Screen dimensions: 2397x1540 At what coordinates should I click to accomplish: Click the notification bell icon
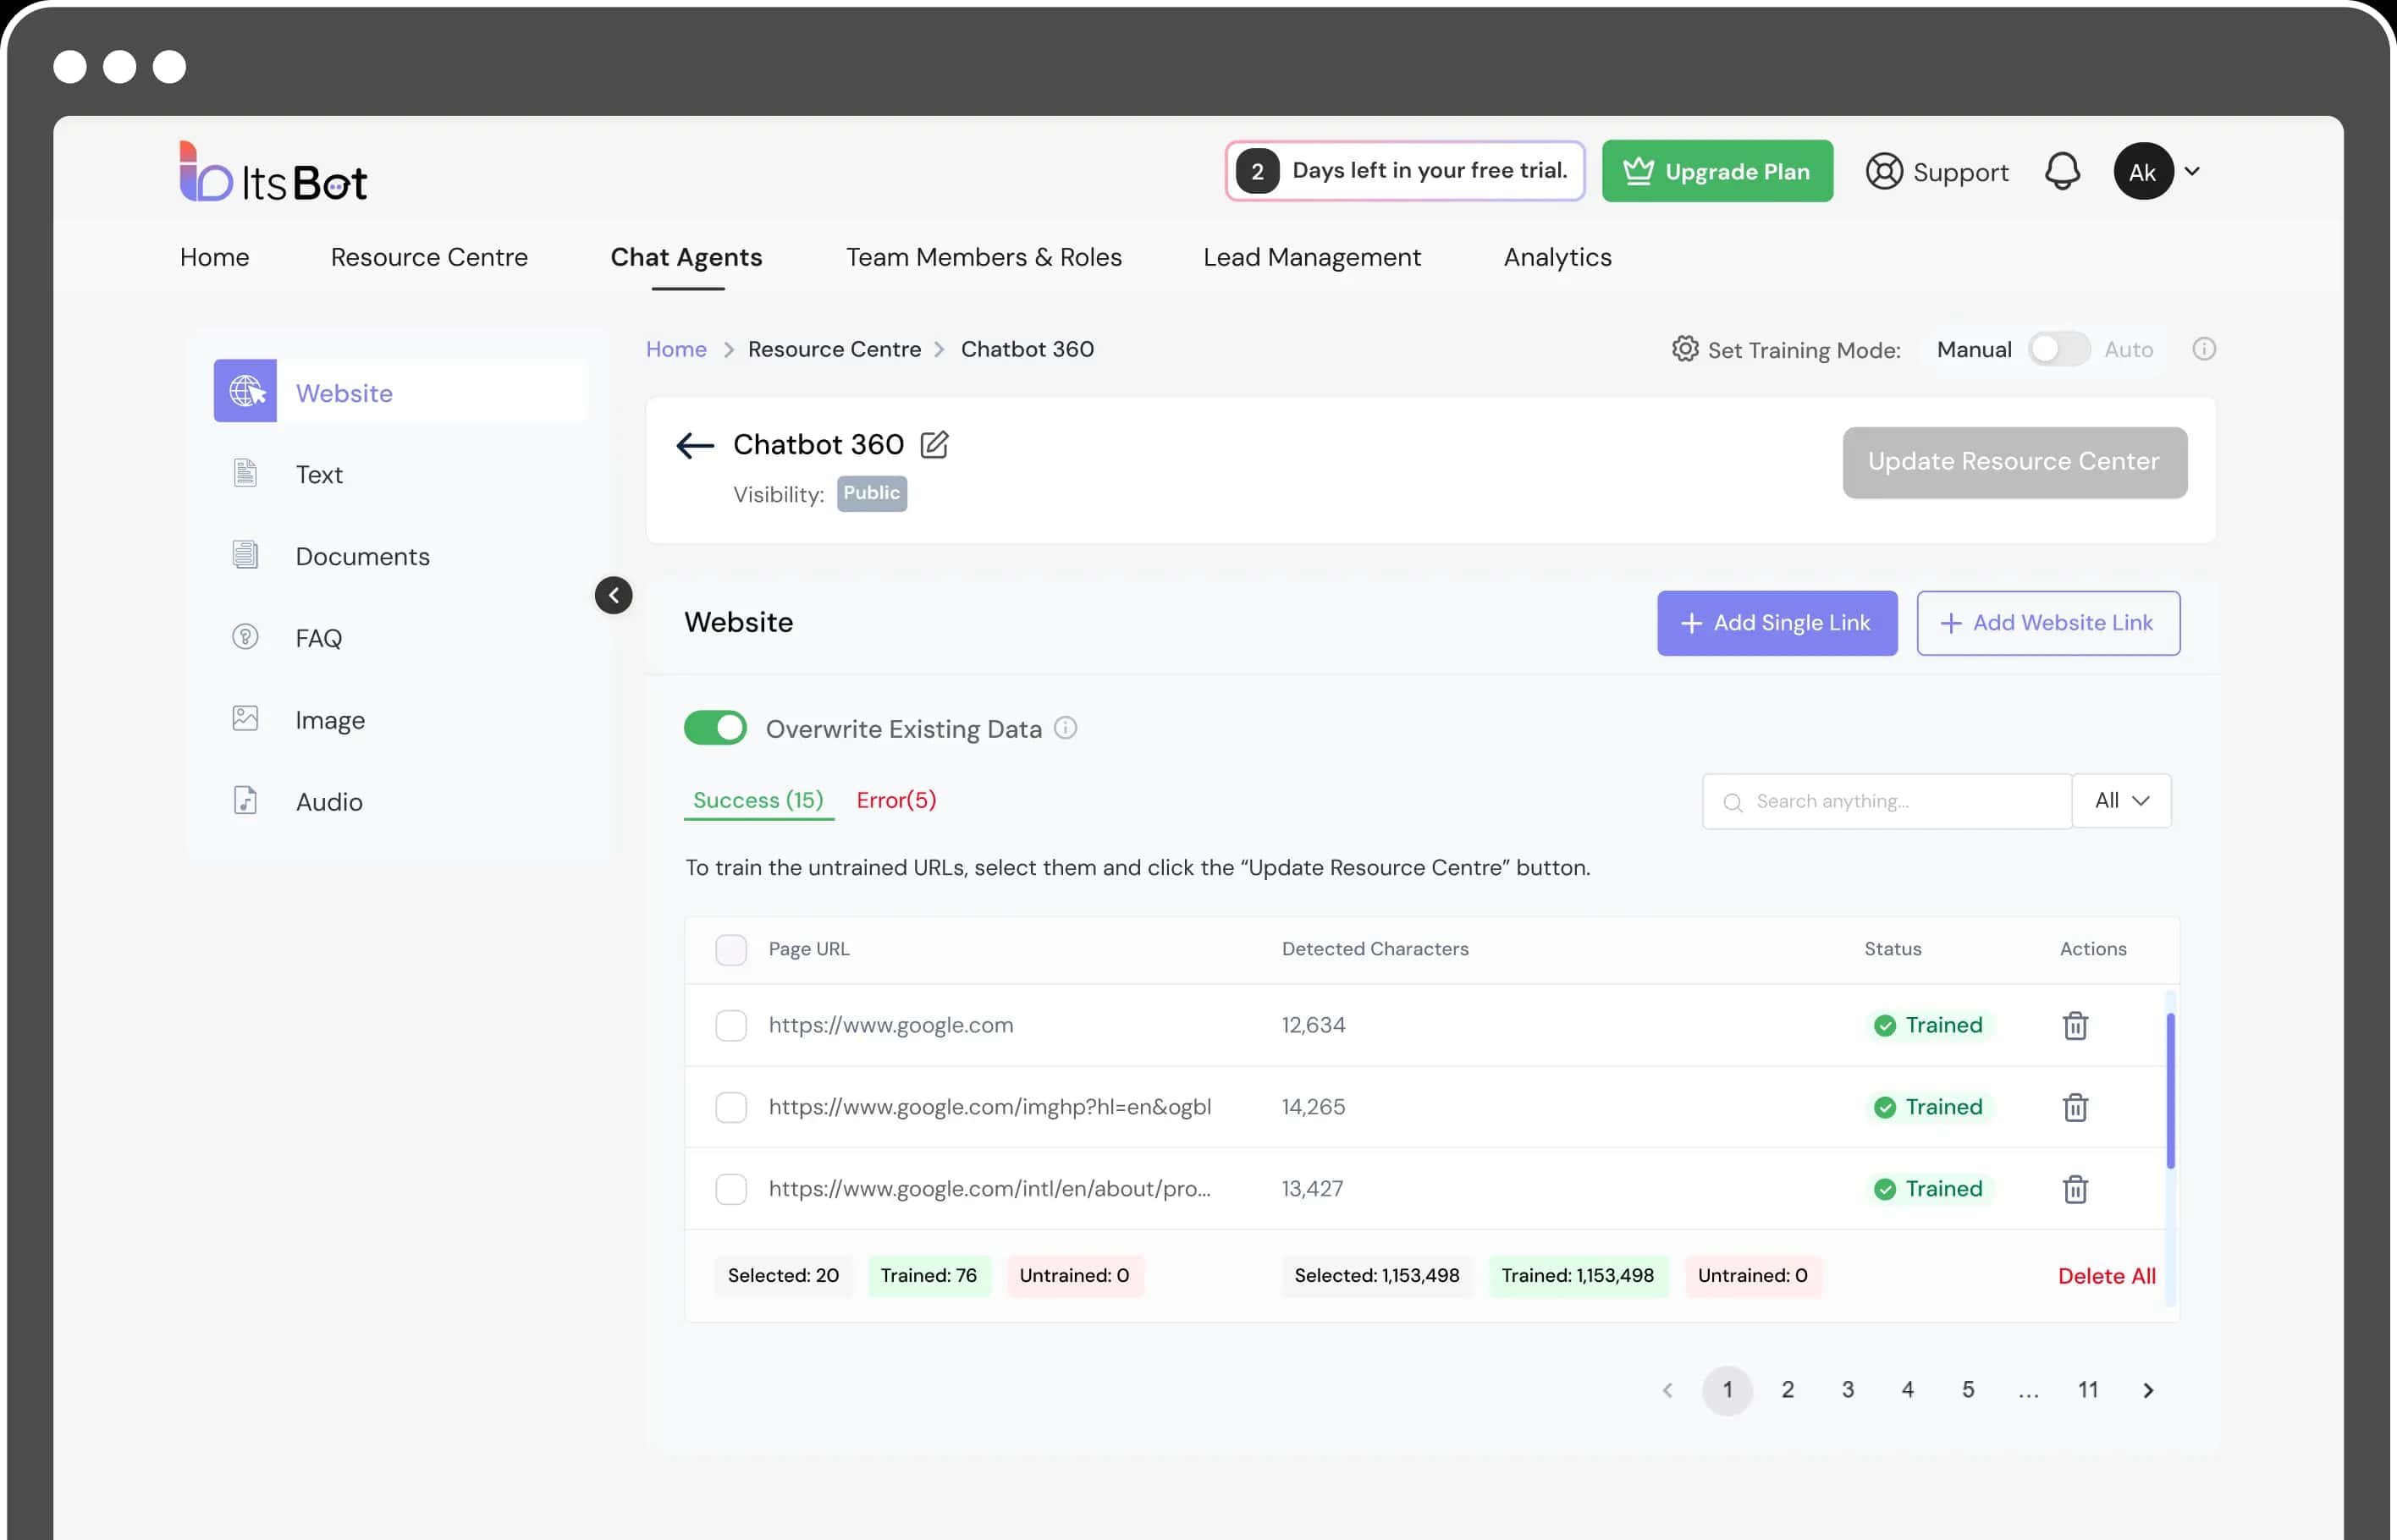(2061, 171)
